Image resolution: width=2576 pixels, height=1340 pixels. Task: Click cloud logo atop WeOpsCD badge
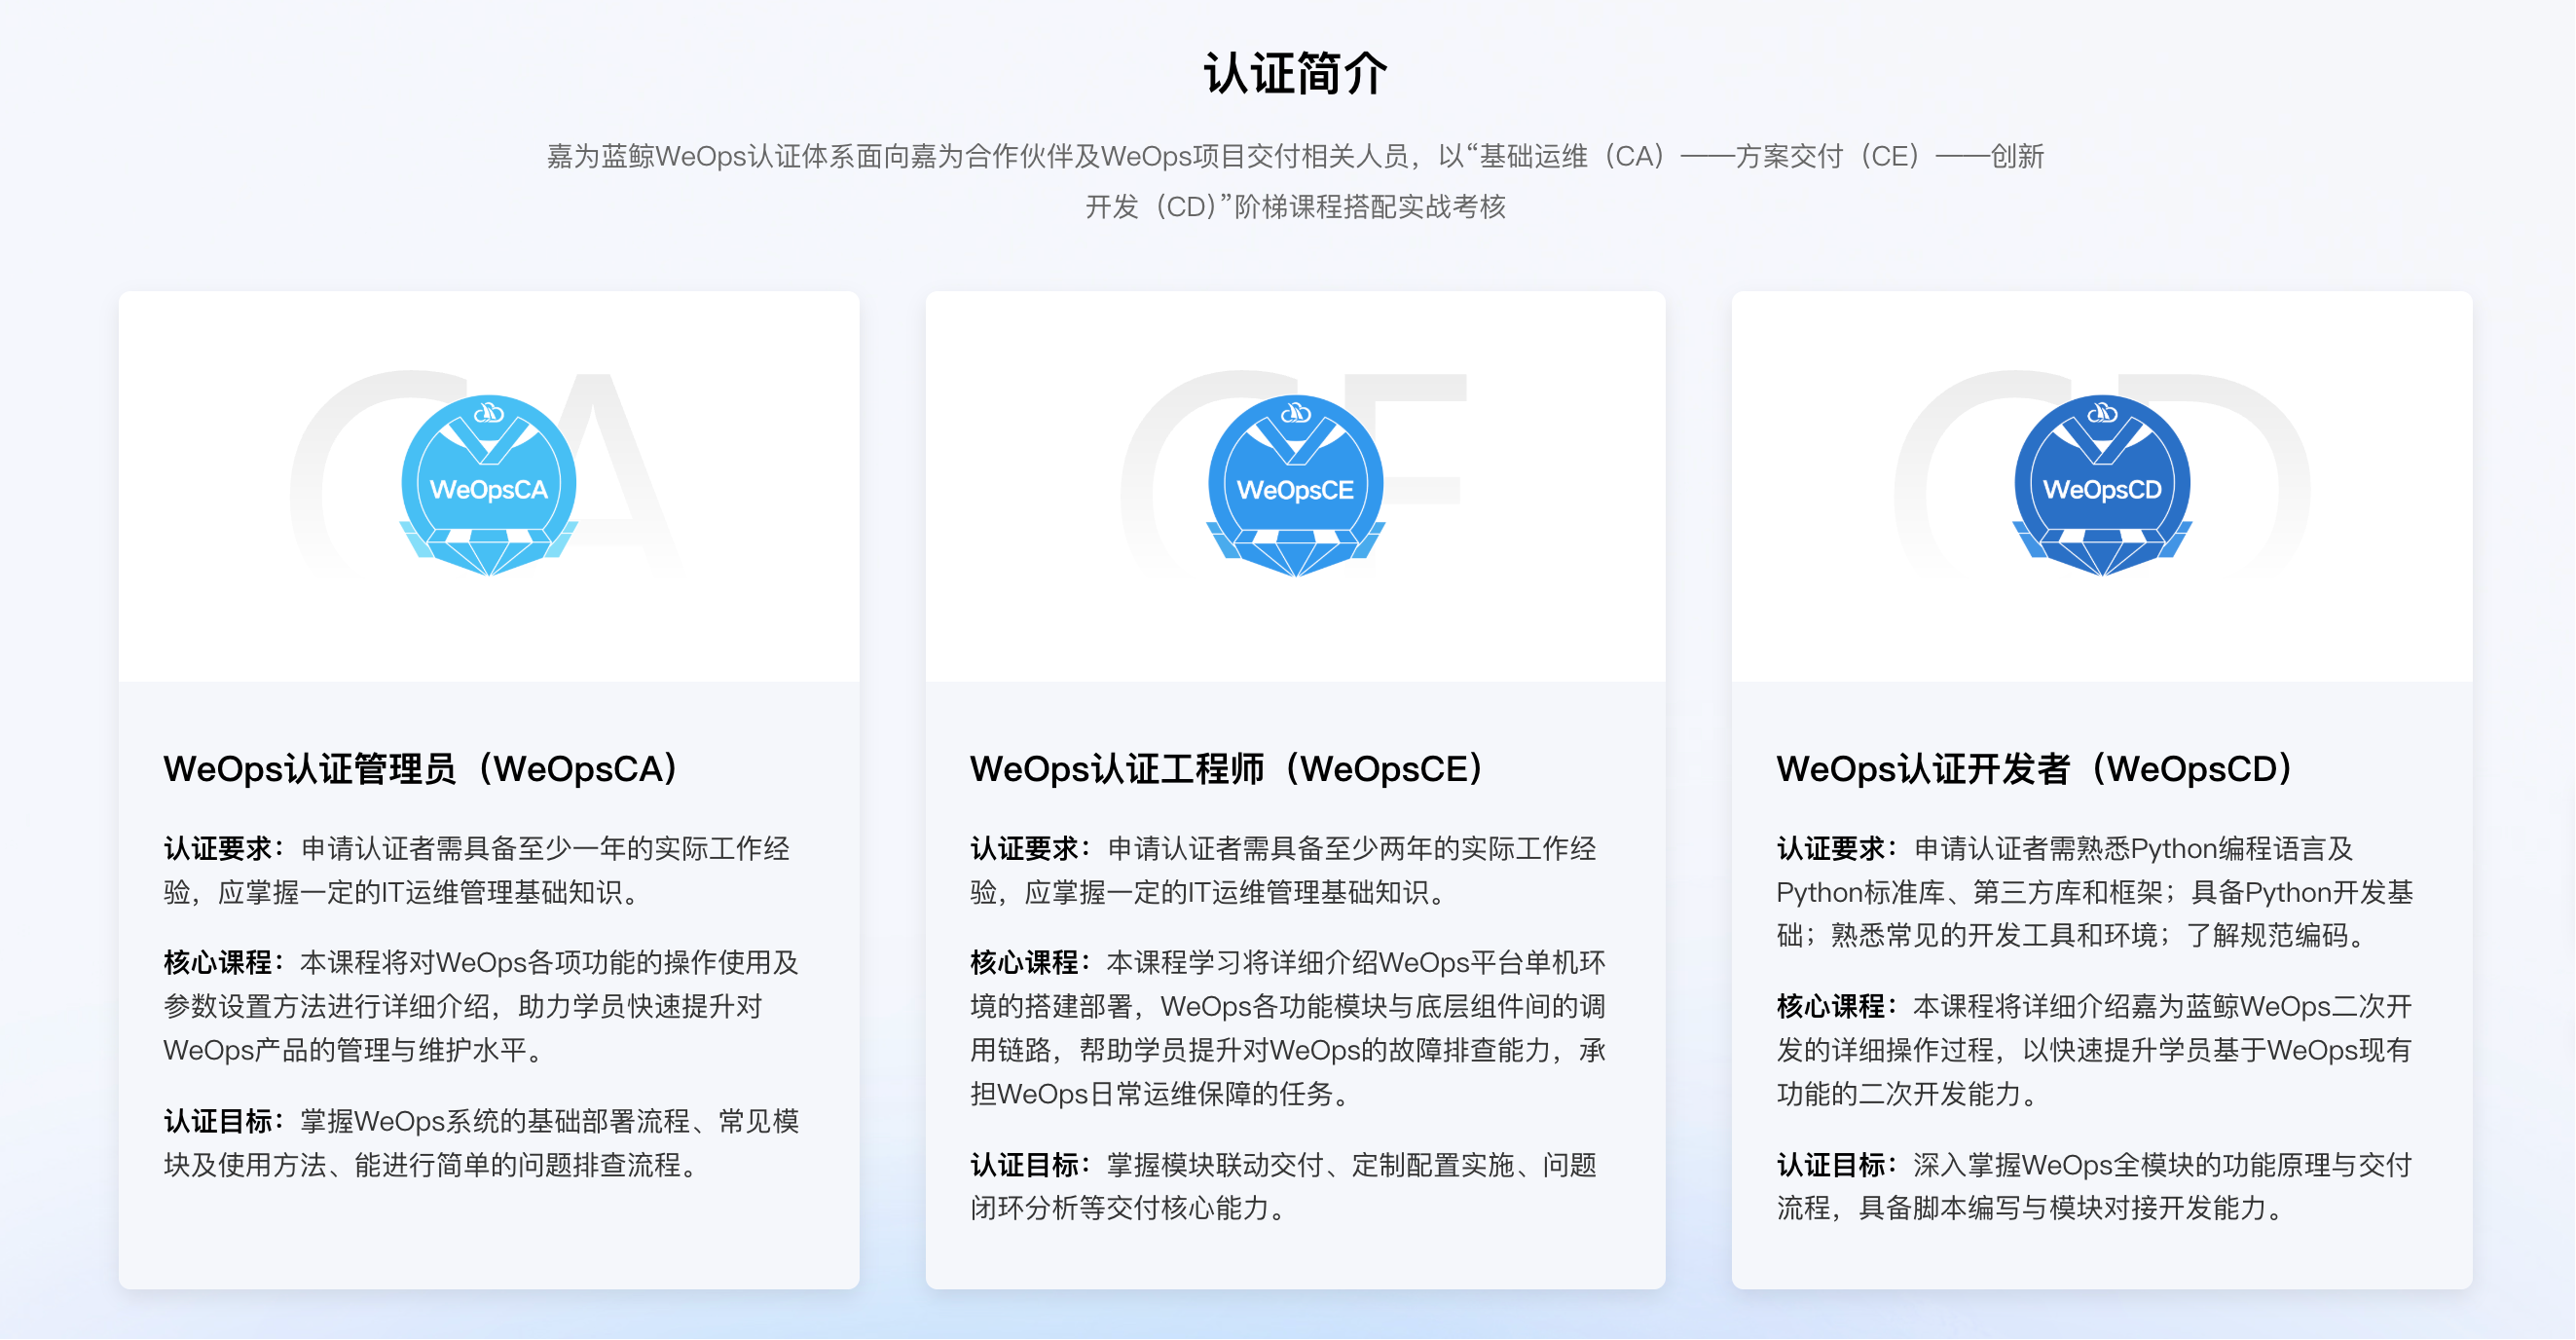click(2102, 412)
